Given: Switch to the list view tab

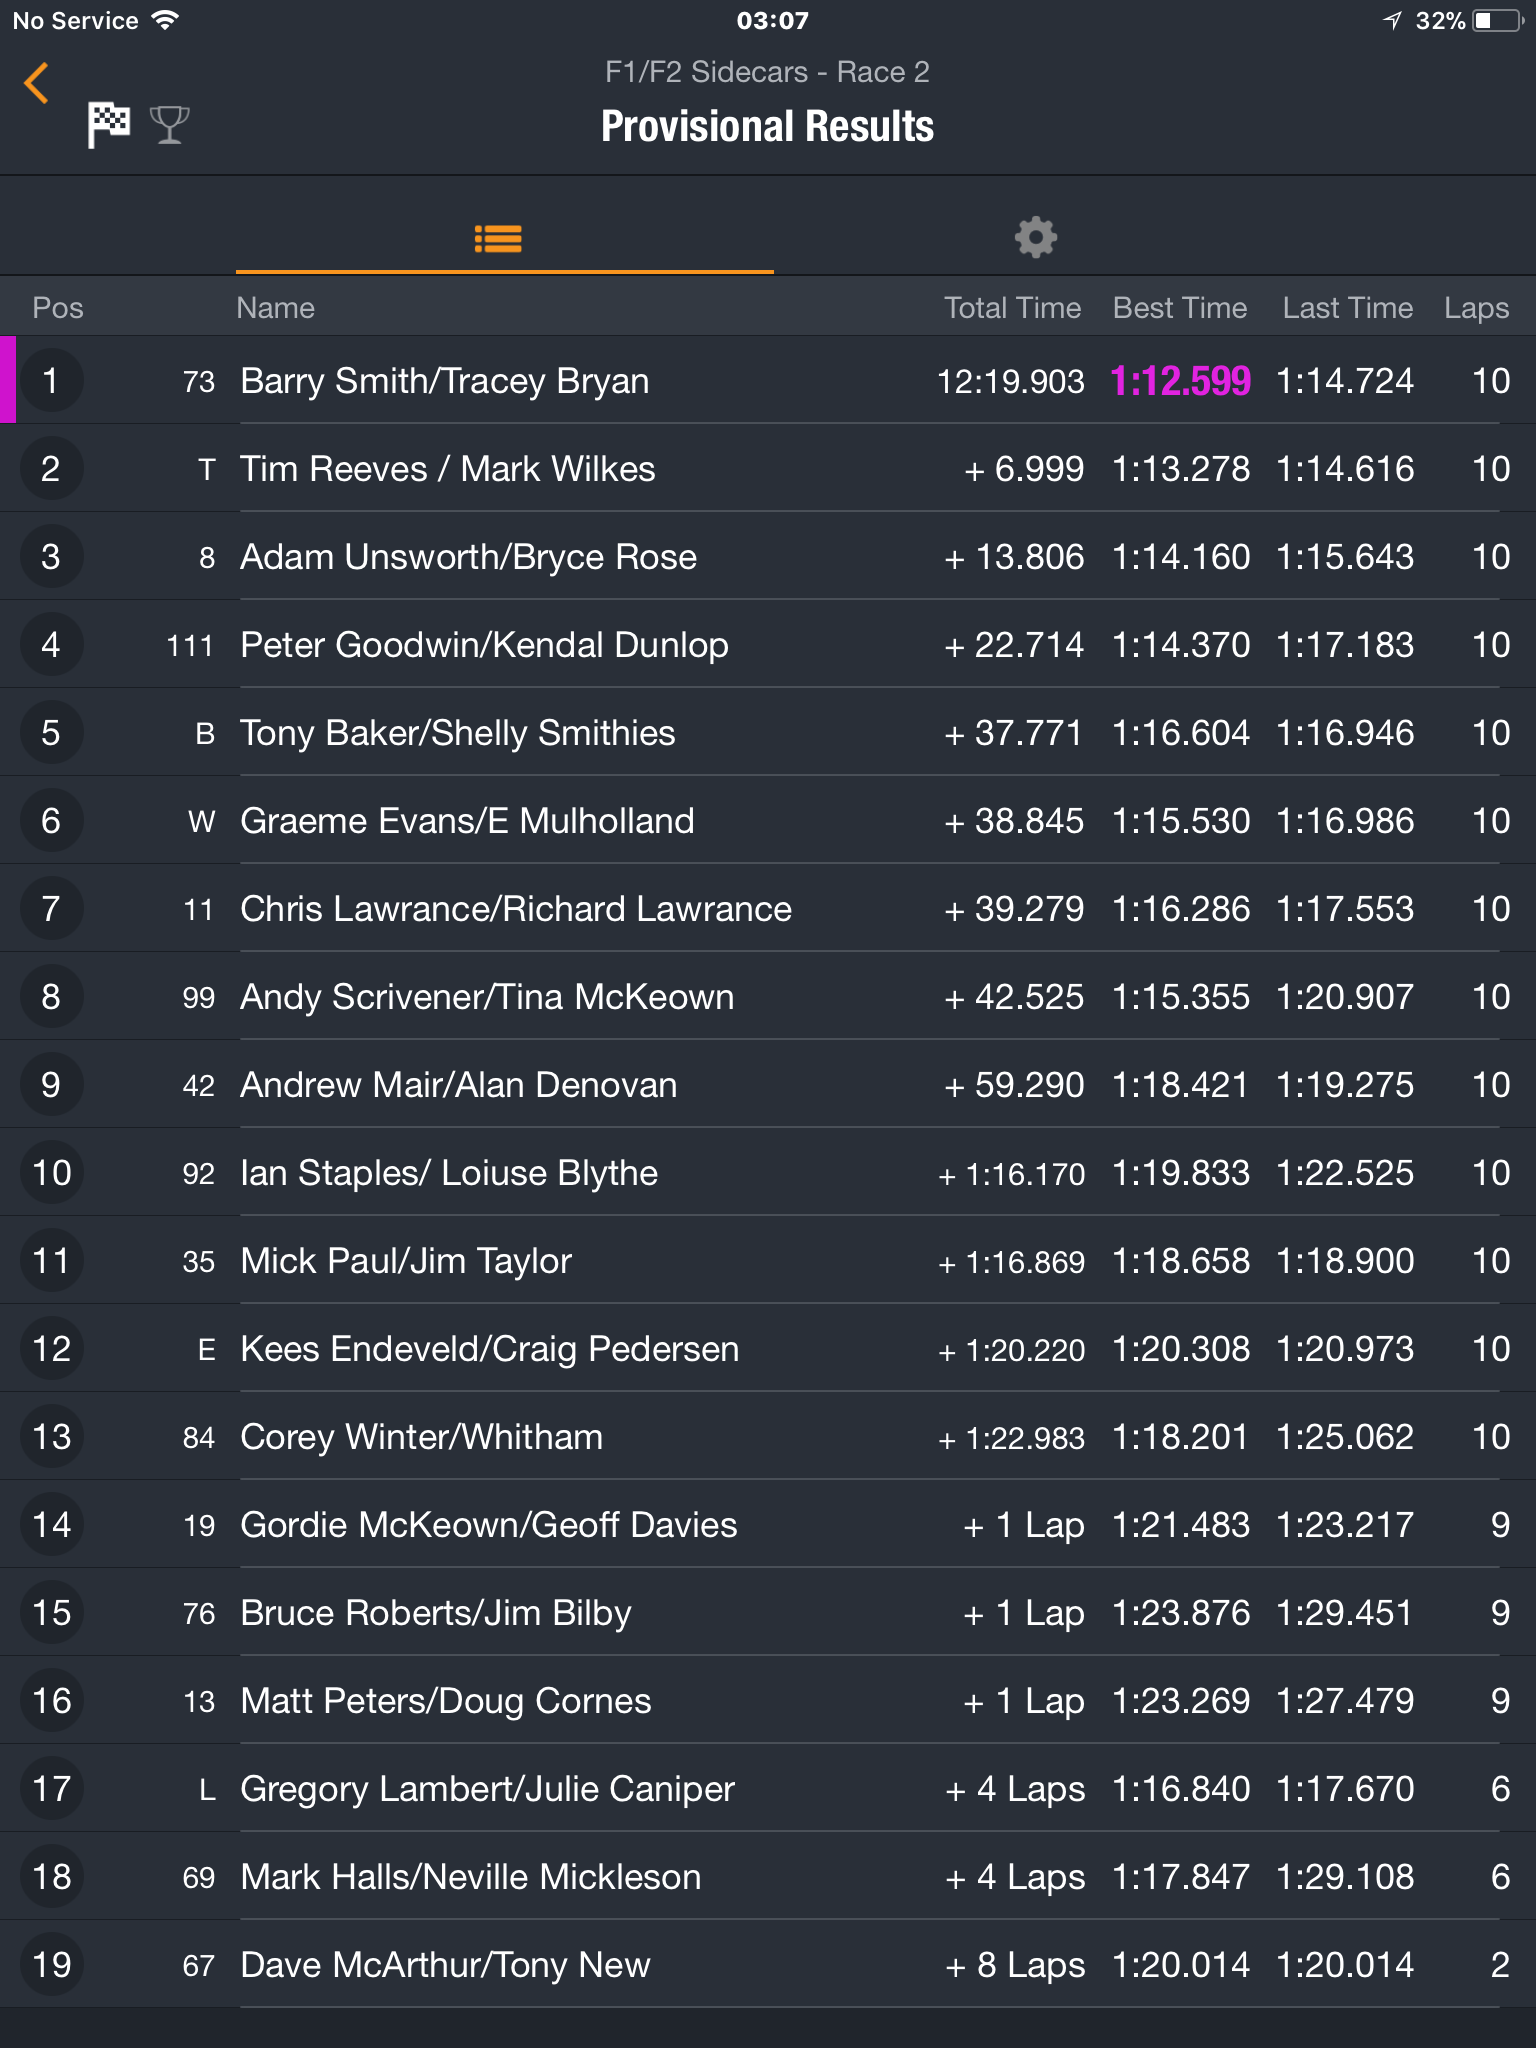Looking at the screenshot, I should point(498,238).
